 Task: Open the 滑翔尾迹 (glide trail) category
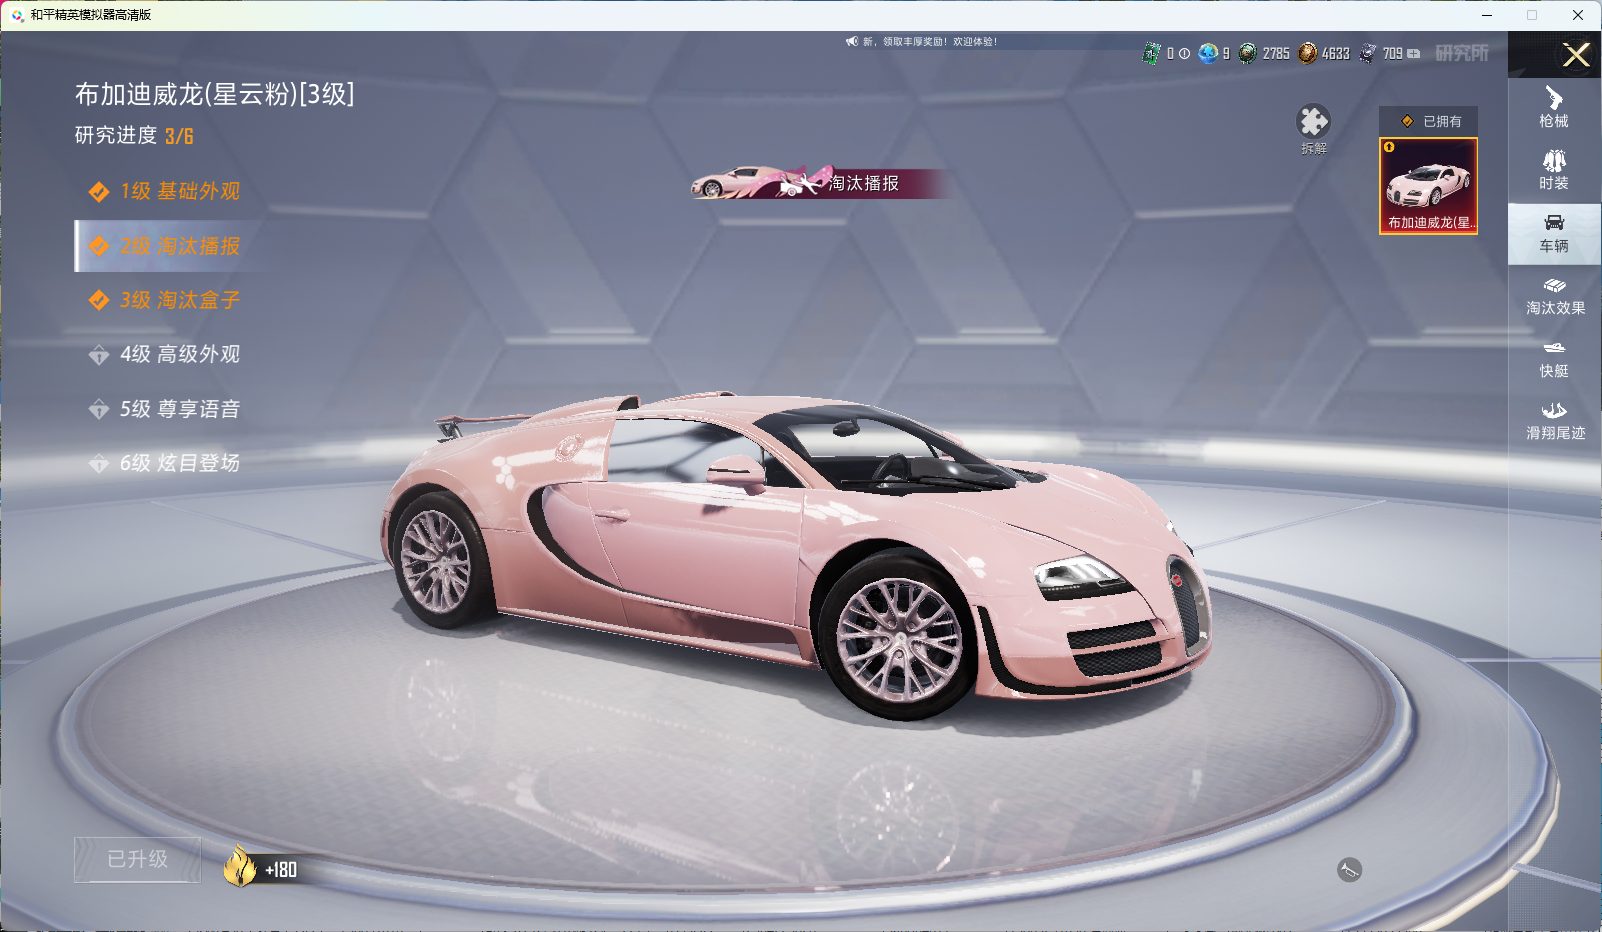point(1554,421)
